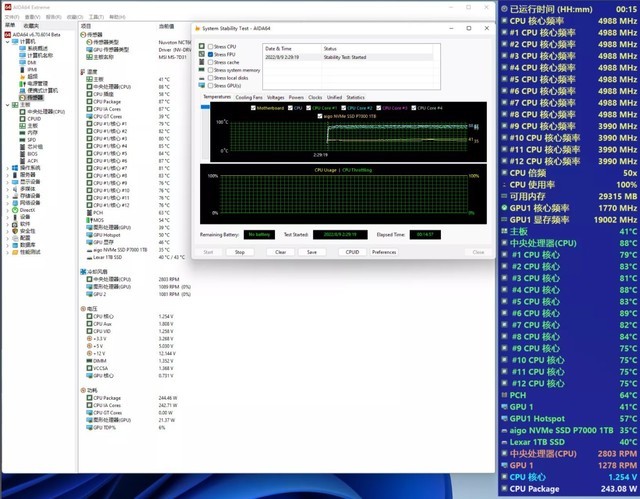Select the DMI icon in the tree
The image size is (640, 499).
22,62
